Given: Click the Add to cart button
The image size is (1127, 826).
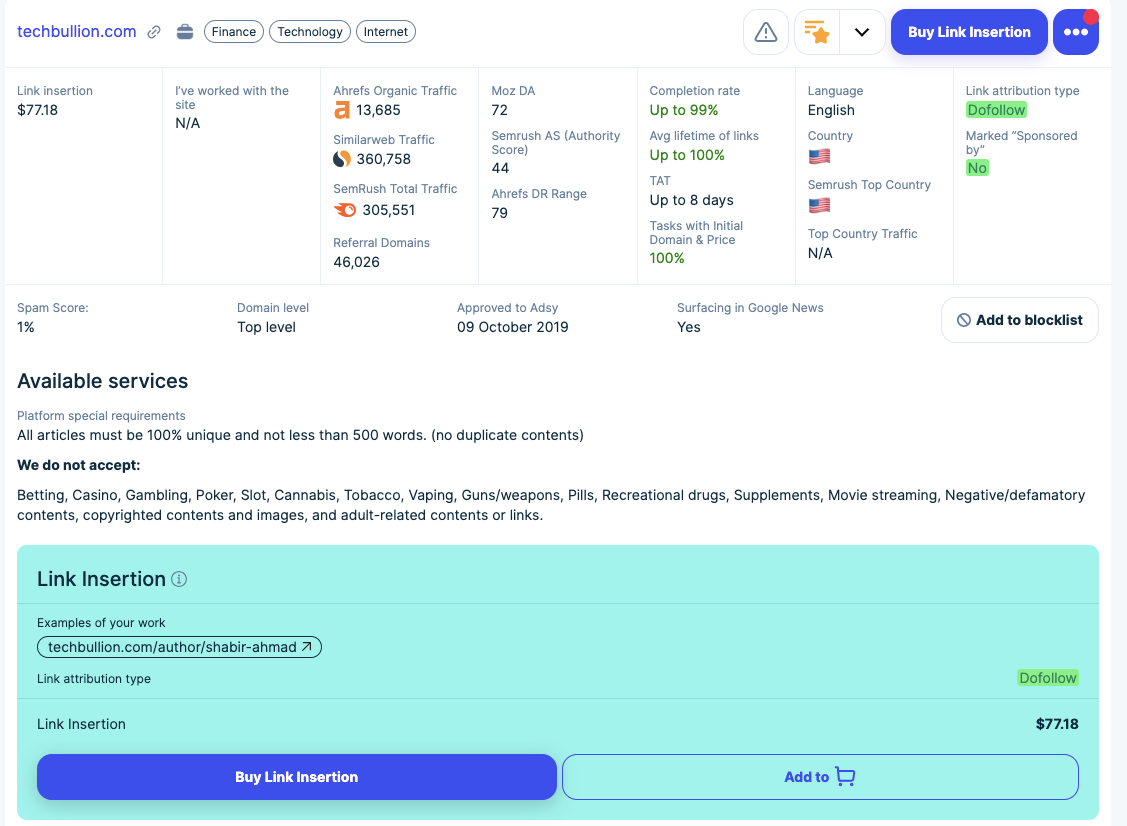Looking at the screenshot, I should click(820, 777).
